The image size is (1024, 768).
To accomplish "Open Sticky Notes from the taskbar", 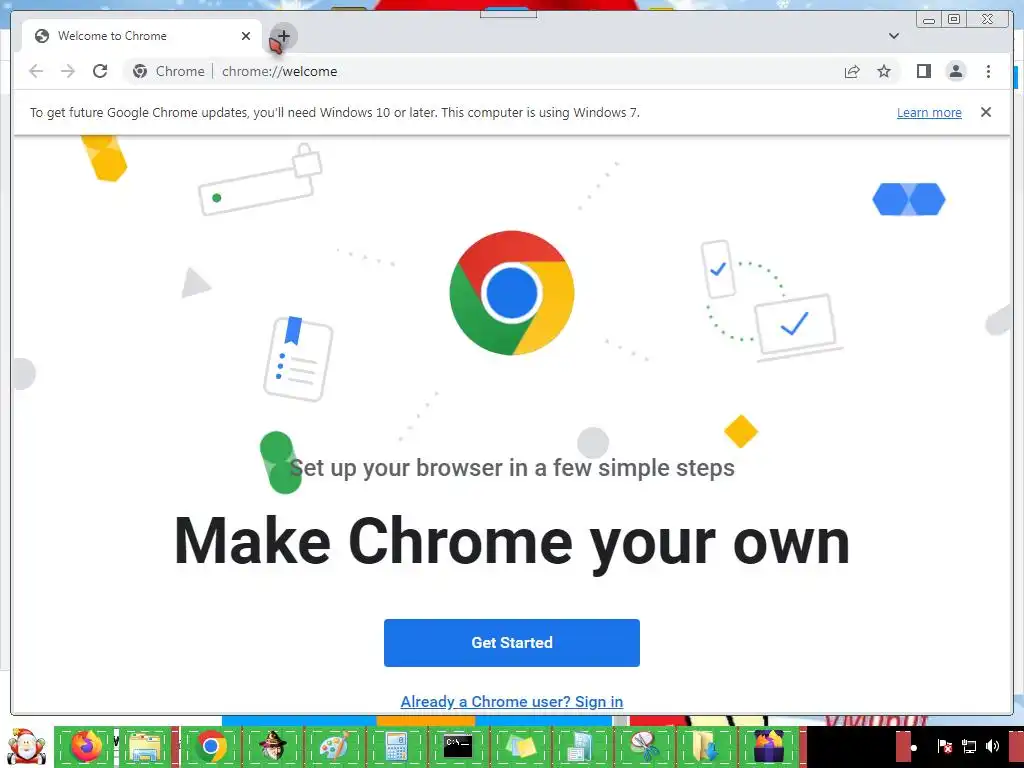I will [520, 746].
